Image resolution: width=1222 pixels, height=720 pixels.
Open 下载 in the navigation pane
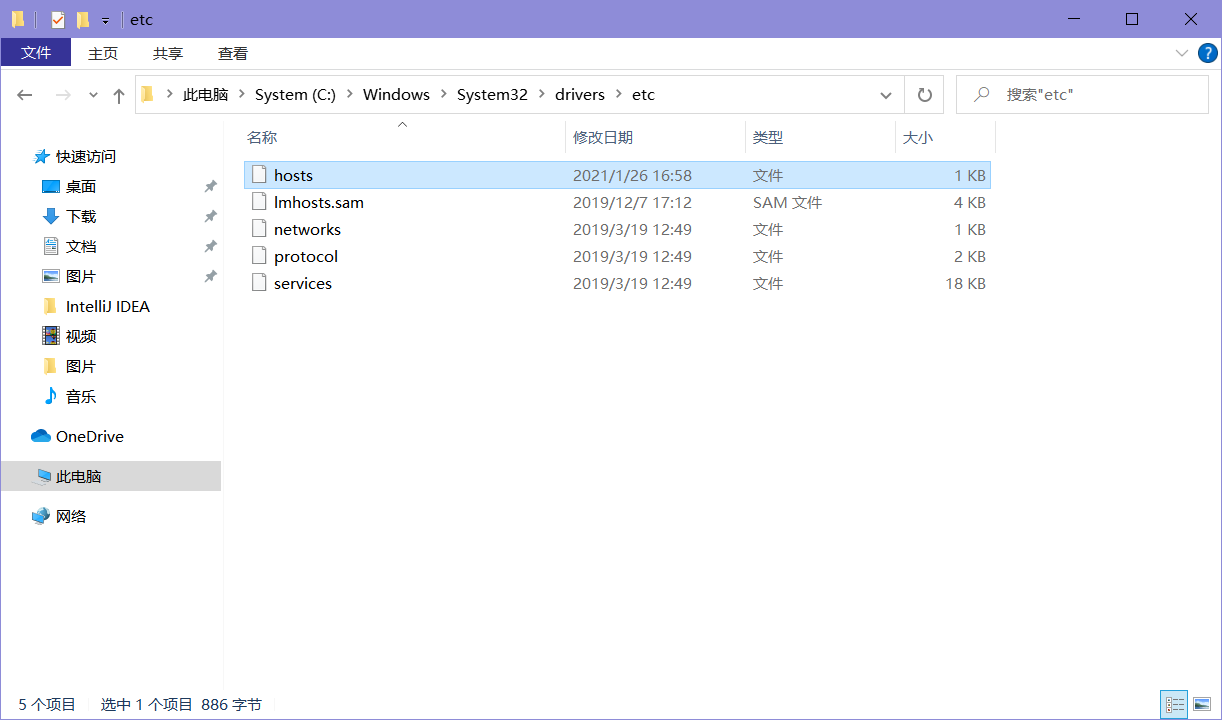pyautogui.click(x=81, y=216)
